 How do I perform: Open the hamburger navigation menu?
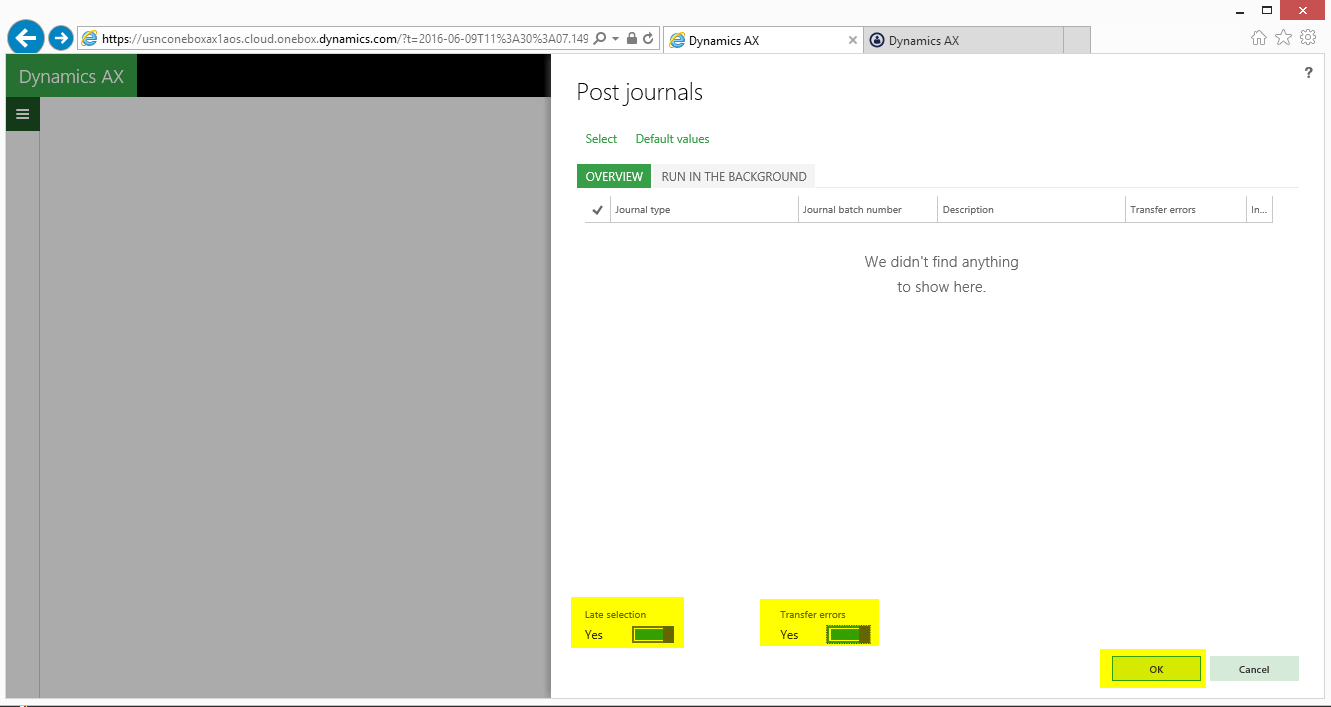tap(22, 114)
